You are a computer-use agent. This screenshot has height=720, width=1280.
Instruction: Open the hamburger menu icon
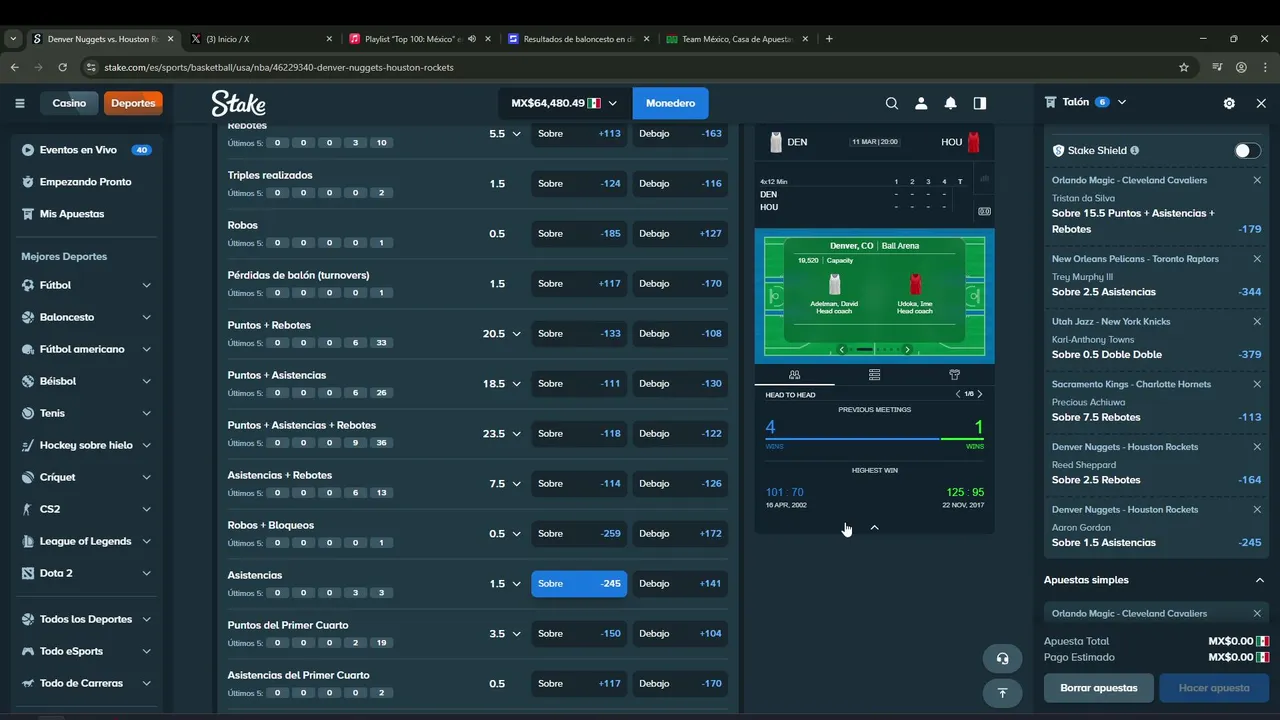[19, 103]
